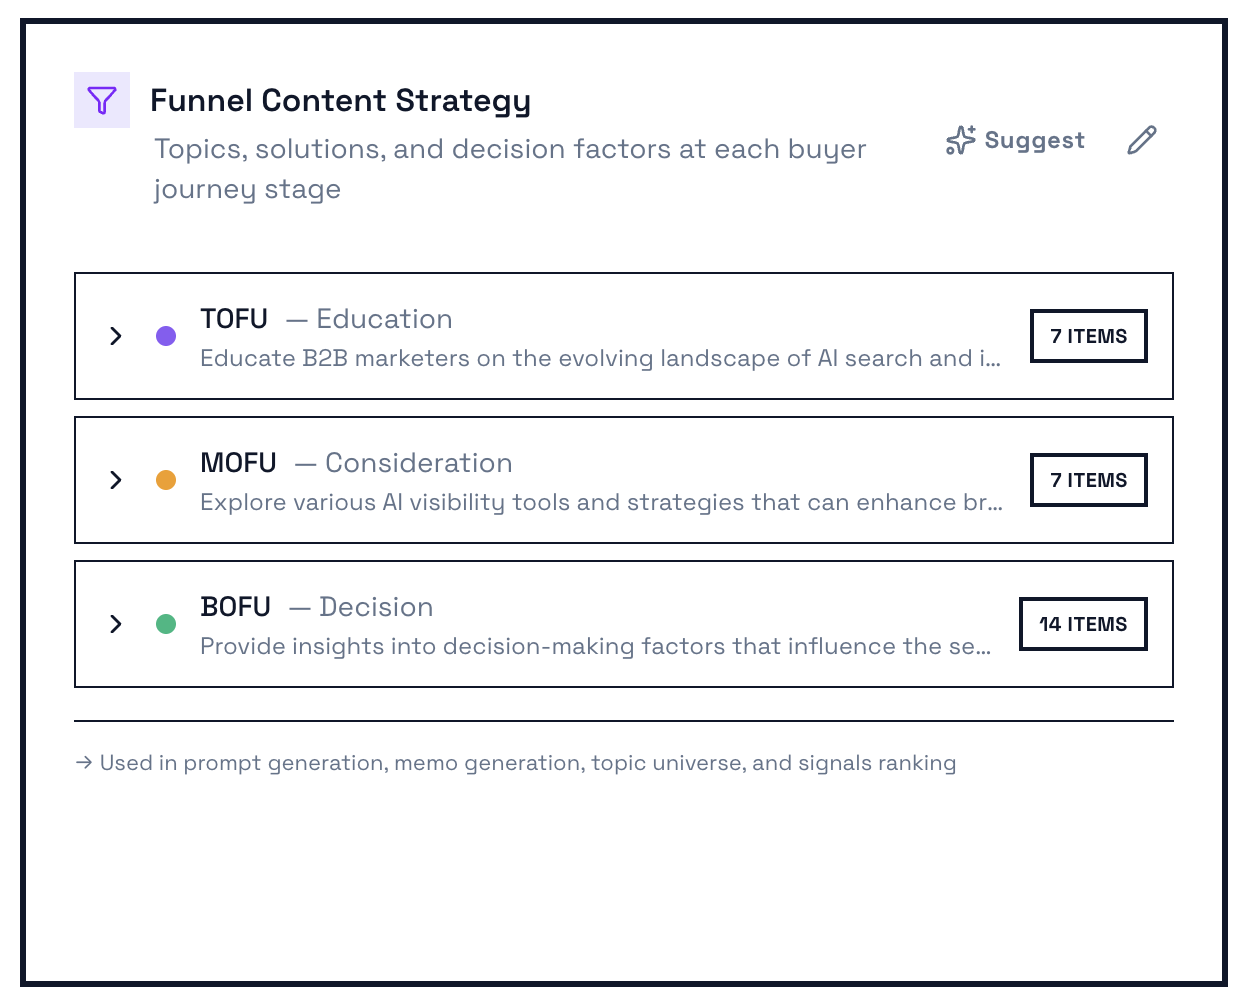Open the pencil edit icon

click(x=1141, y=140)
